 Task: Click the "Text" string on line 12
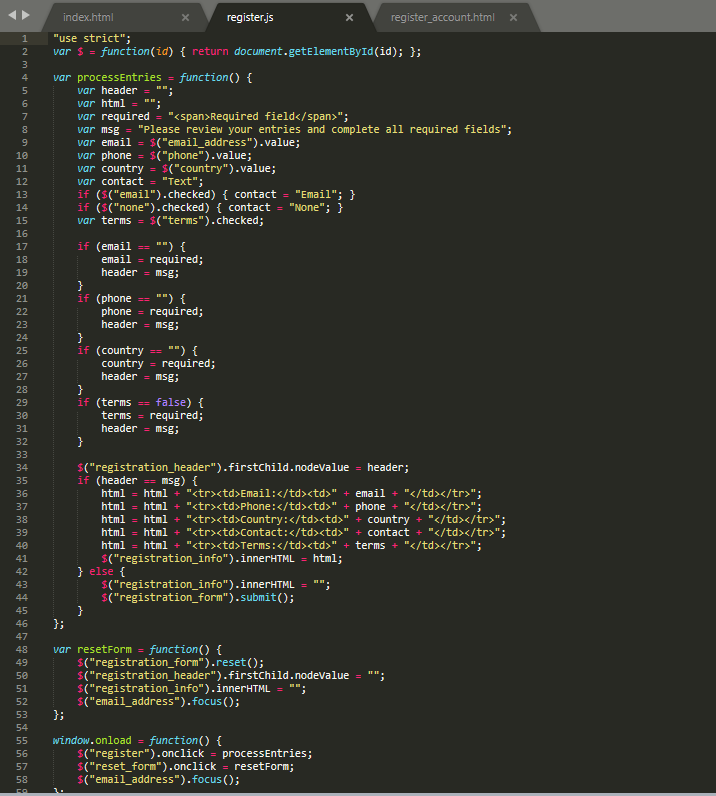180,182
